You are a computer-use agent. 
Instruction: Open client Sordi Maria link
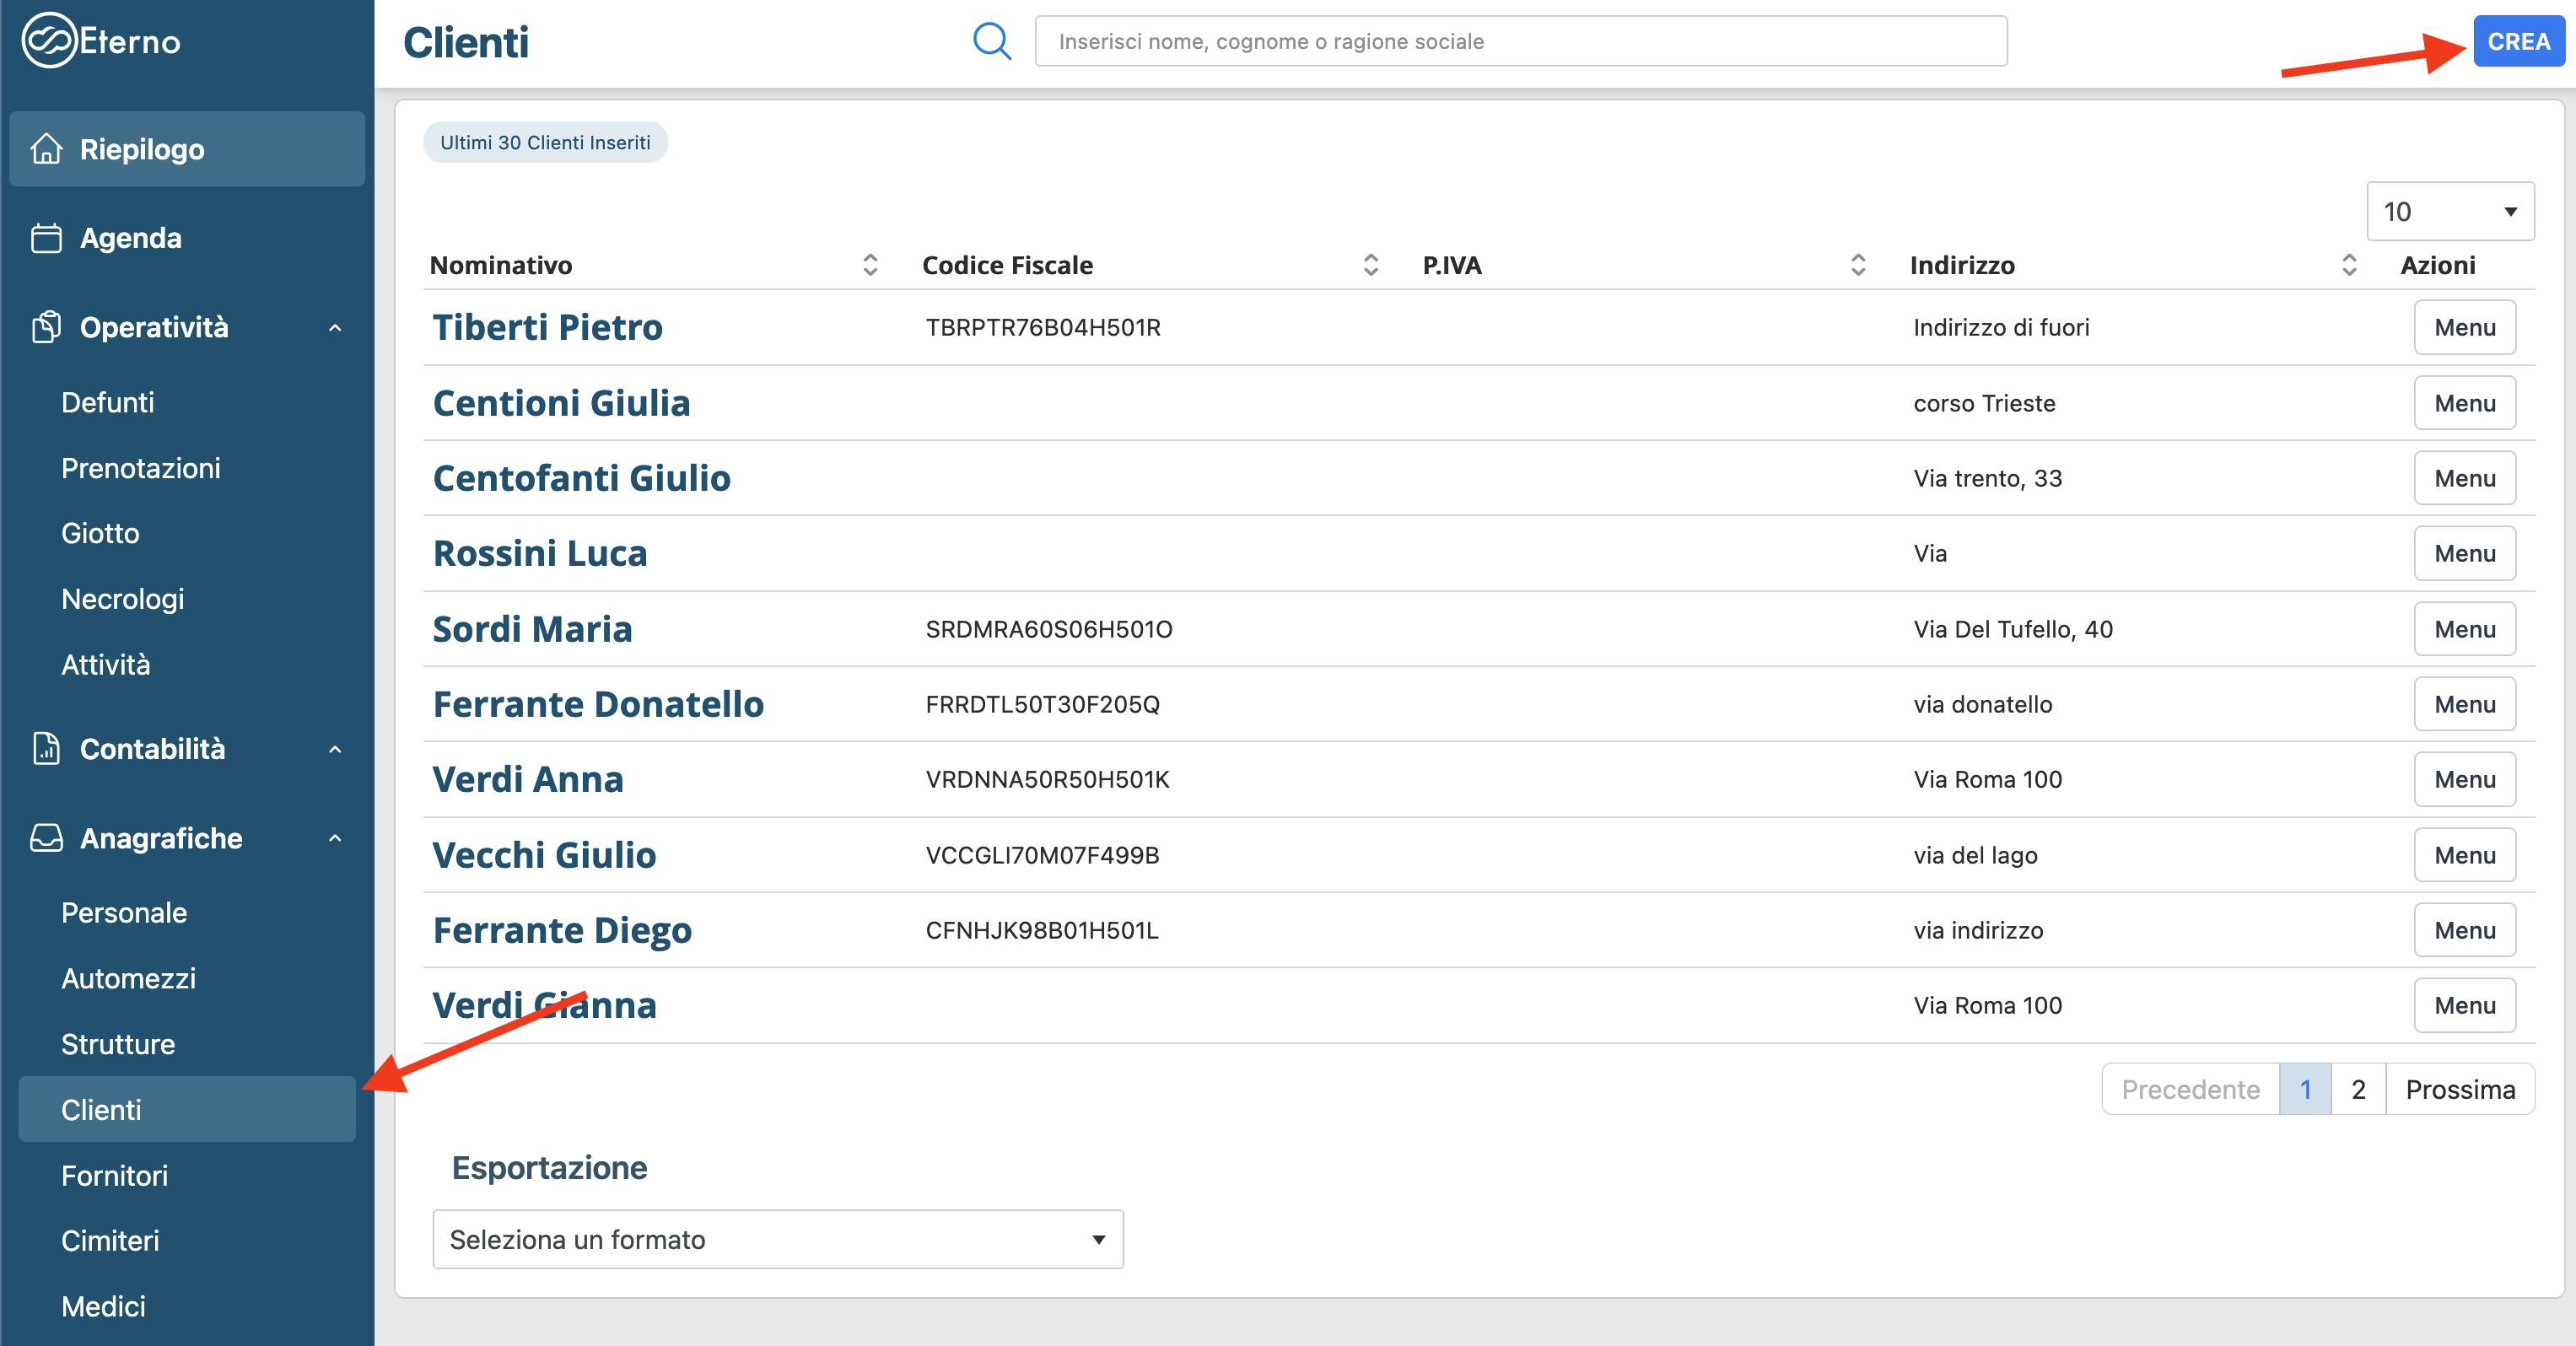click(x=532, y=629)
